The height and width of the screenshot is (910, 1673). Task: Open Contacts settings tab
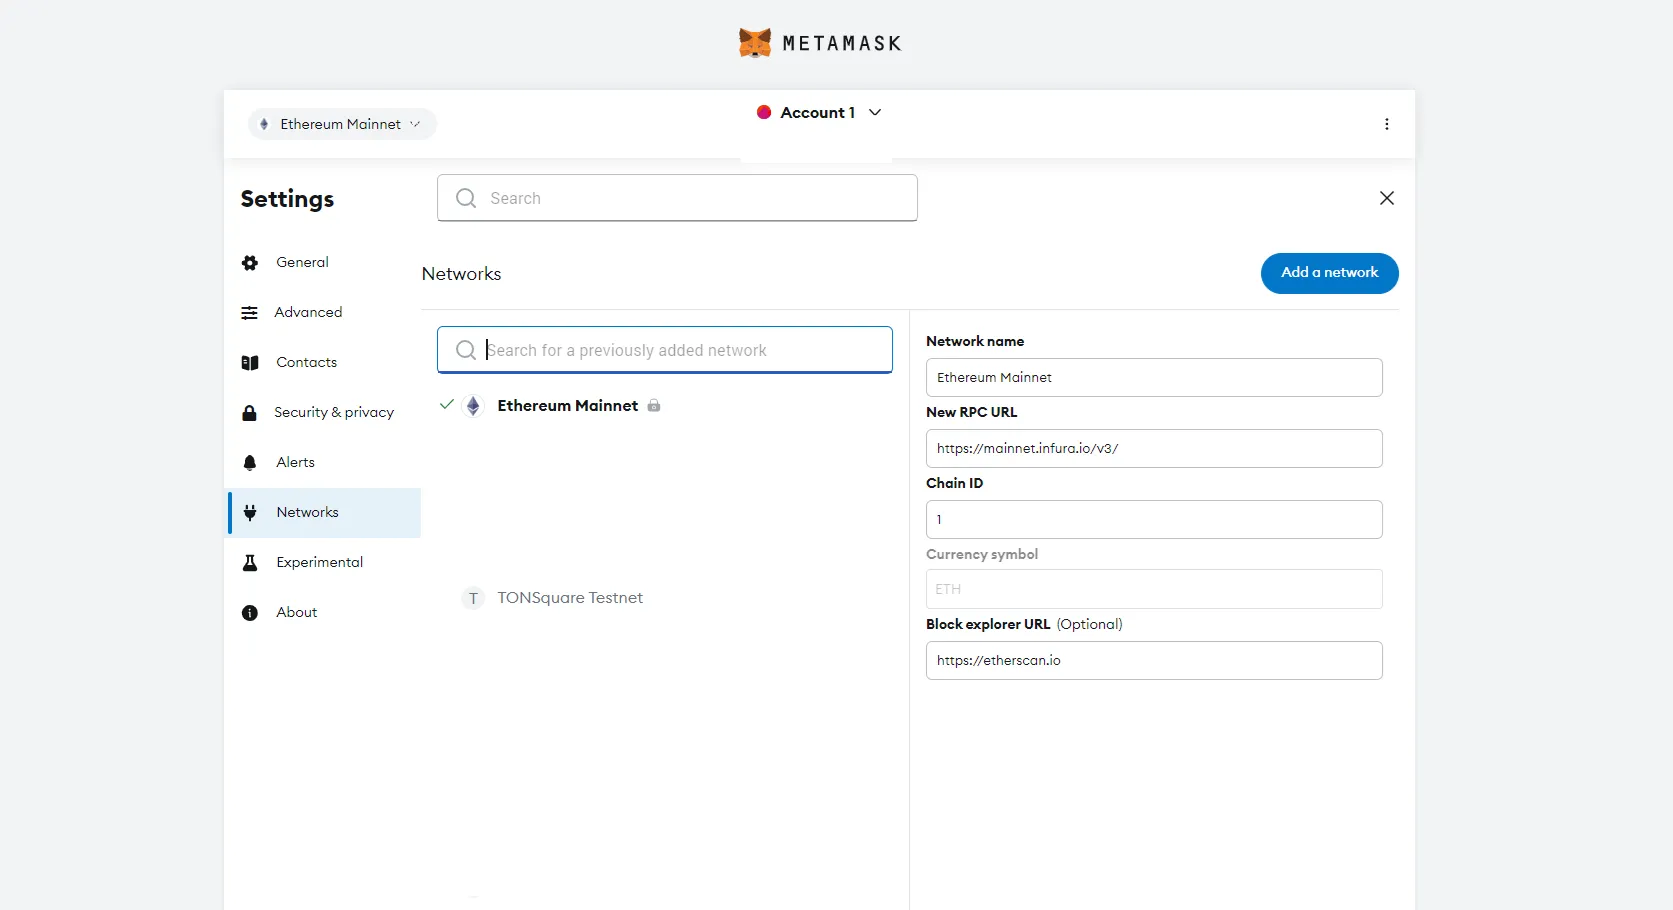[x=324, y=362]
